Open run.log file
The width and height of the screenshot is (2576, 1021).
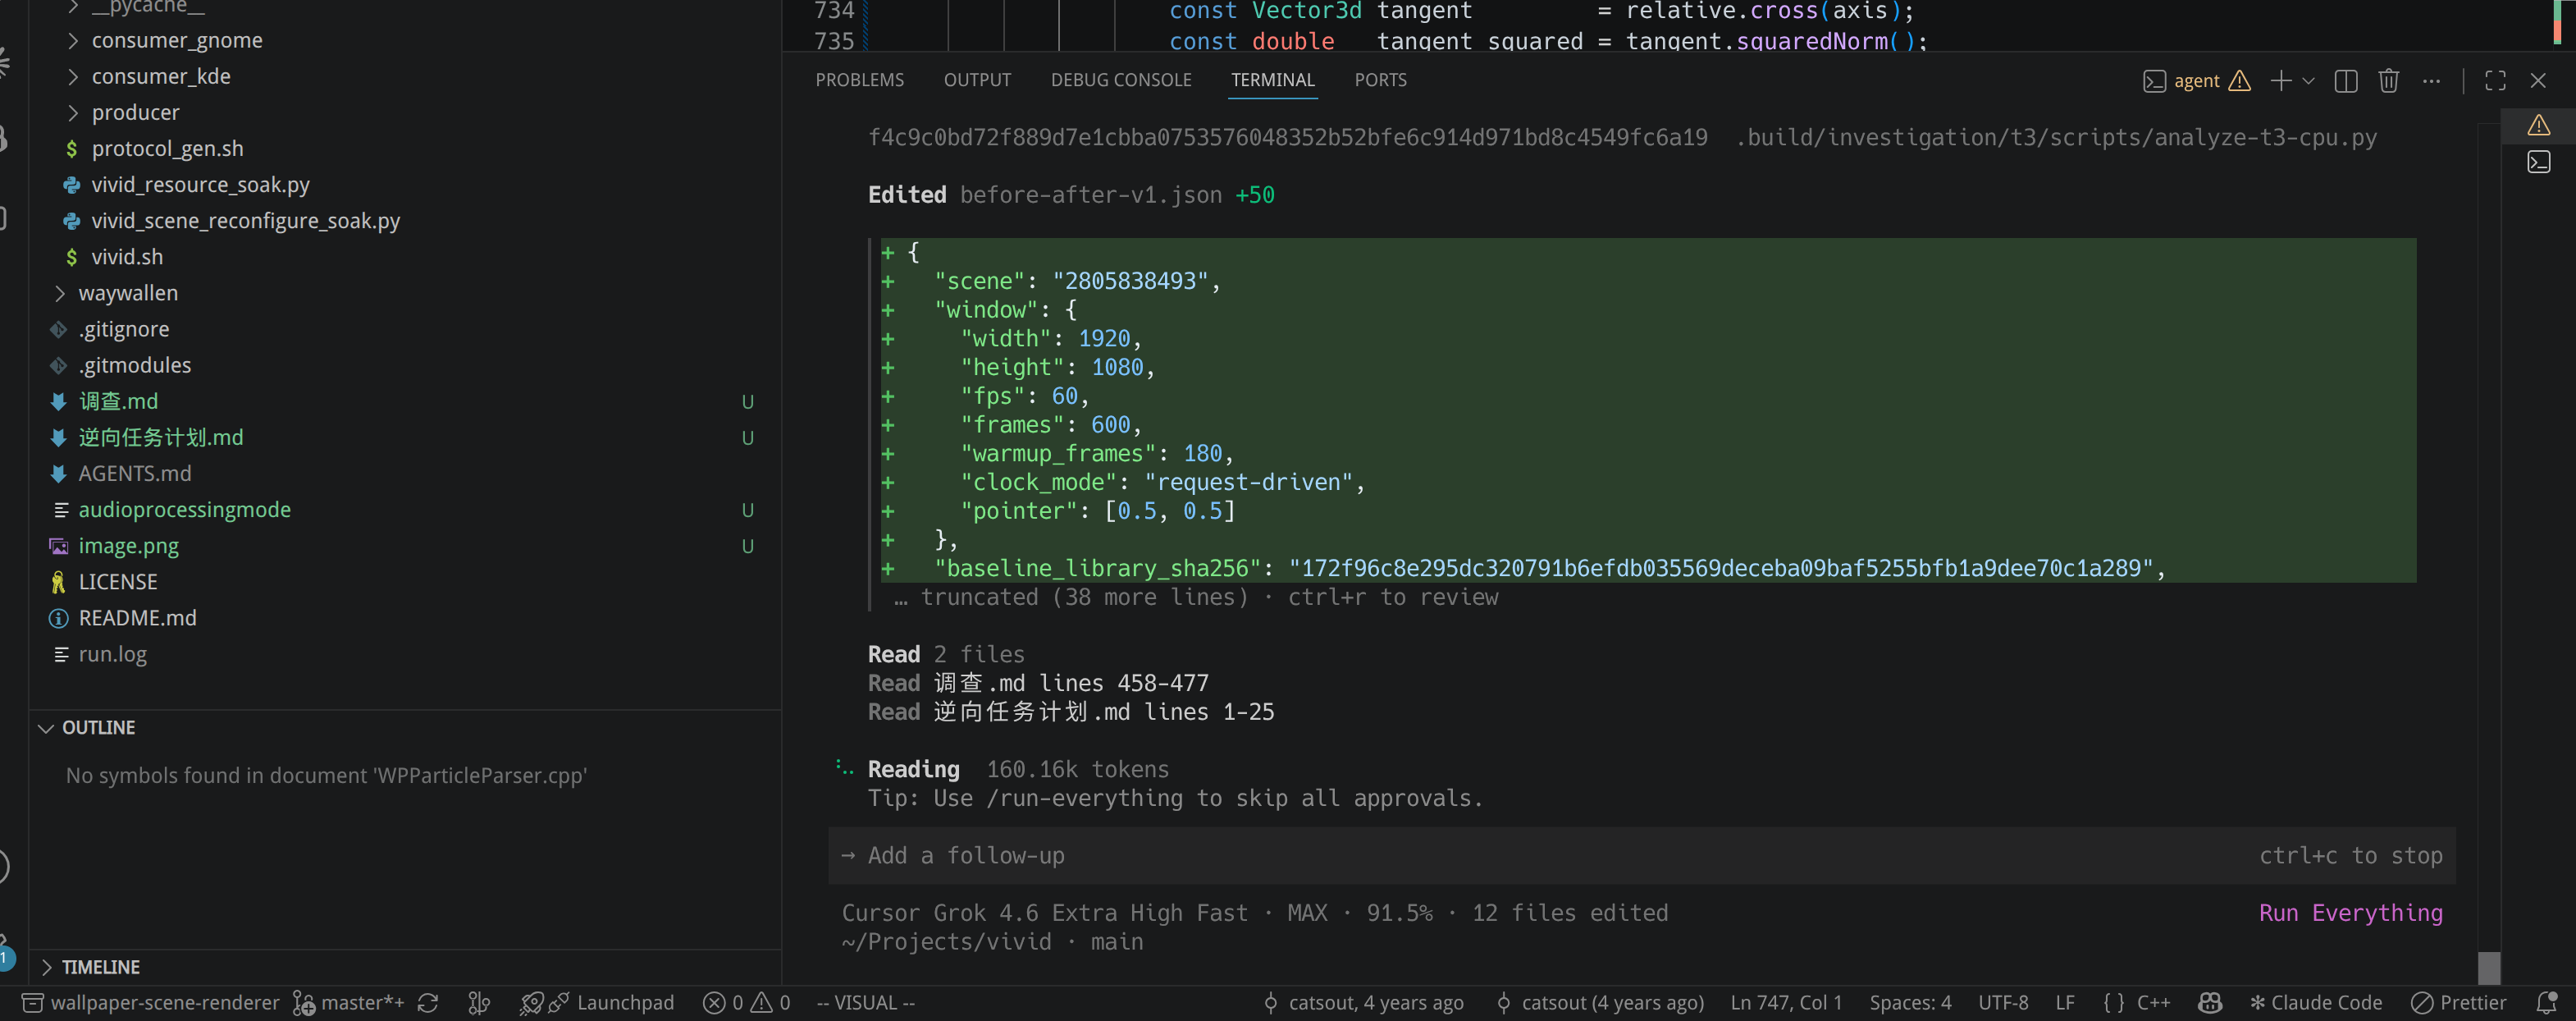click(112, 654)
